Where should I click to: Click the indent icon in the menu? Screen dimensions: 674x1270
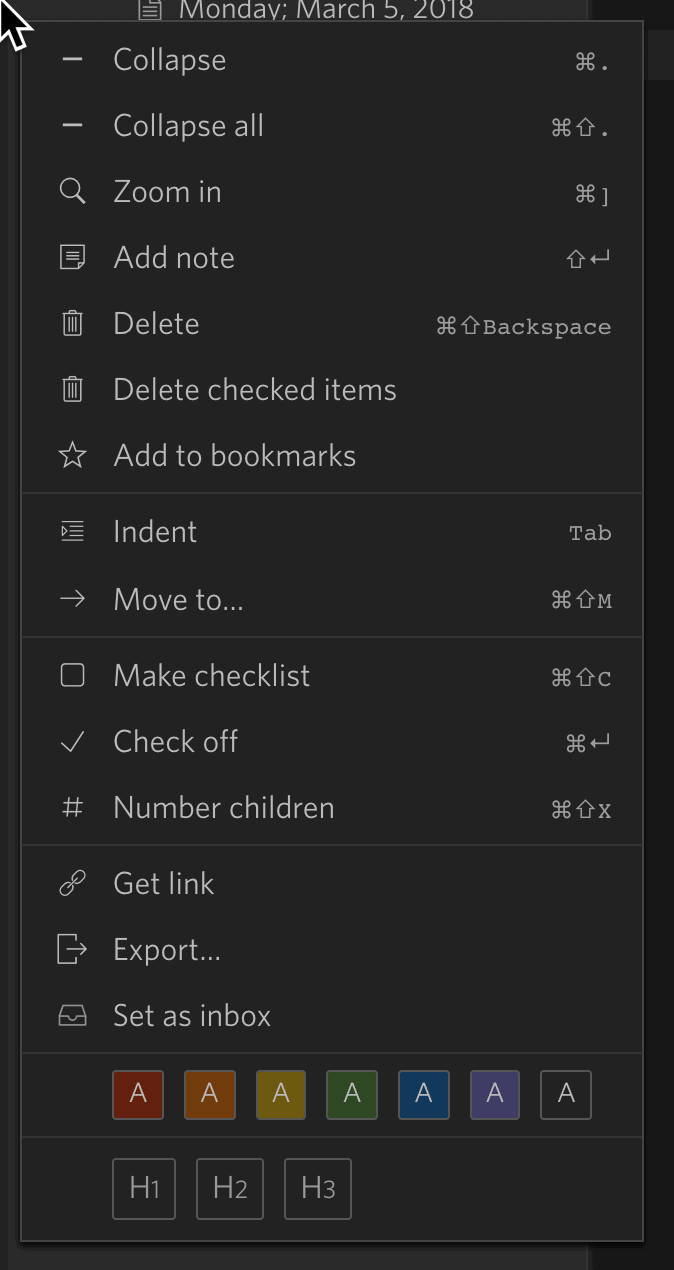[72, 531]
